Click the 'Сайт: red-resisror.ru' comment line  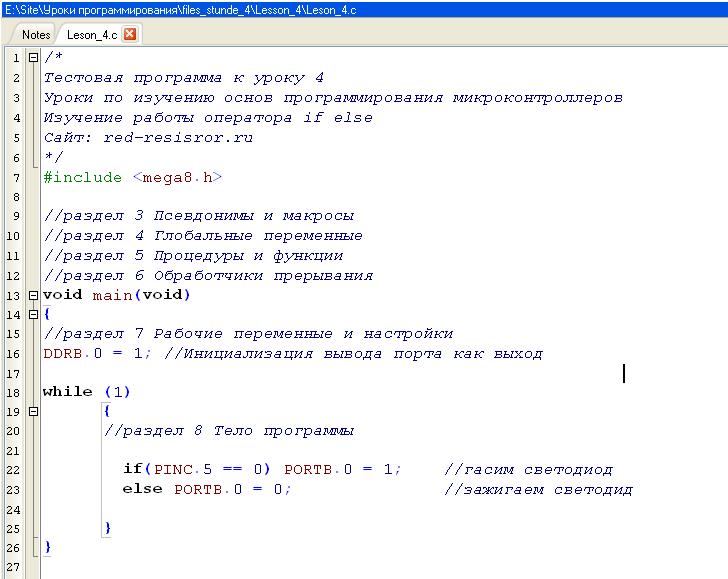tap(148, 137)
